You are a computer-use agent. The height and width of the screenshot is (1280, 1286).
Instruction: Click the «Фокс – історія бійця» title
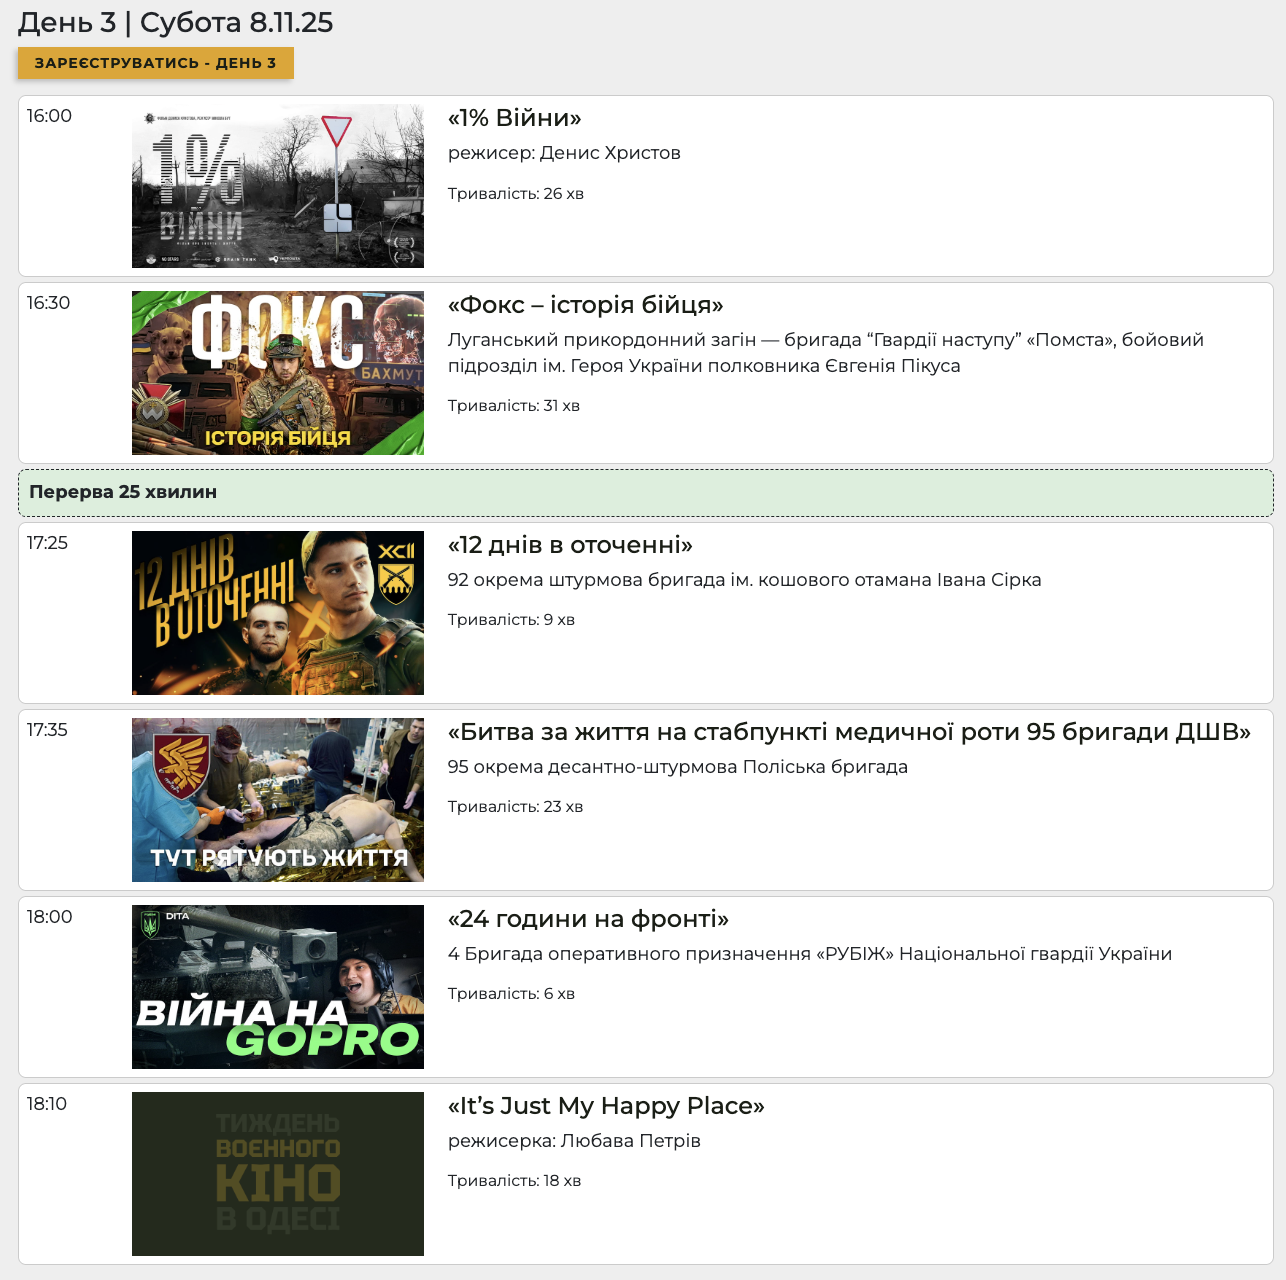click(x=585, y=305)
